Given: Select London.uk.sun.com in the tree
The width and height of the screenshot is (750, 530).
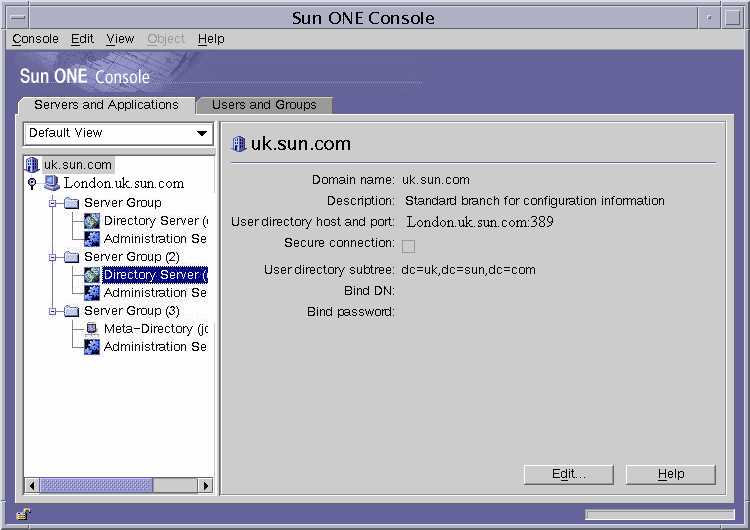Looking at the screenshot, I should point(124,183).
